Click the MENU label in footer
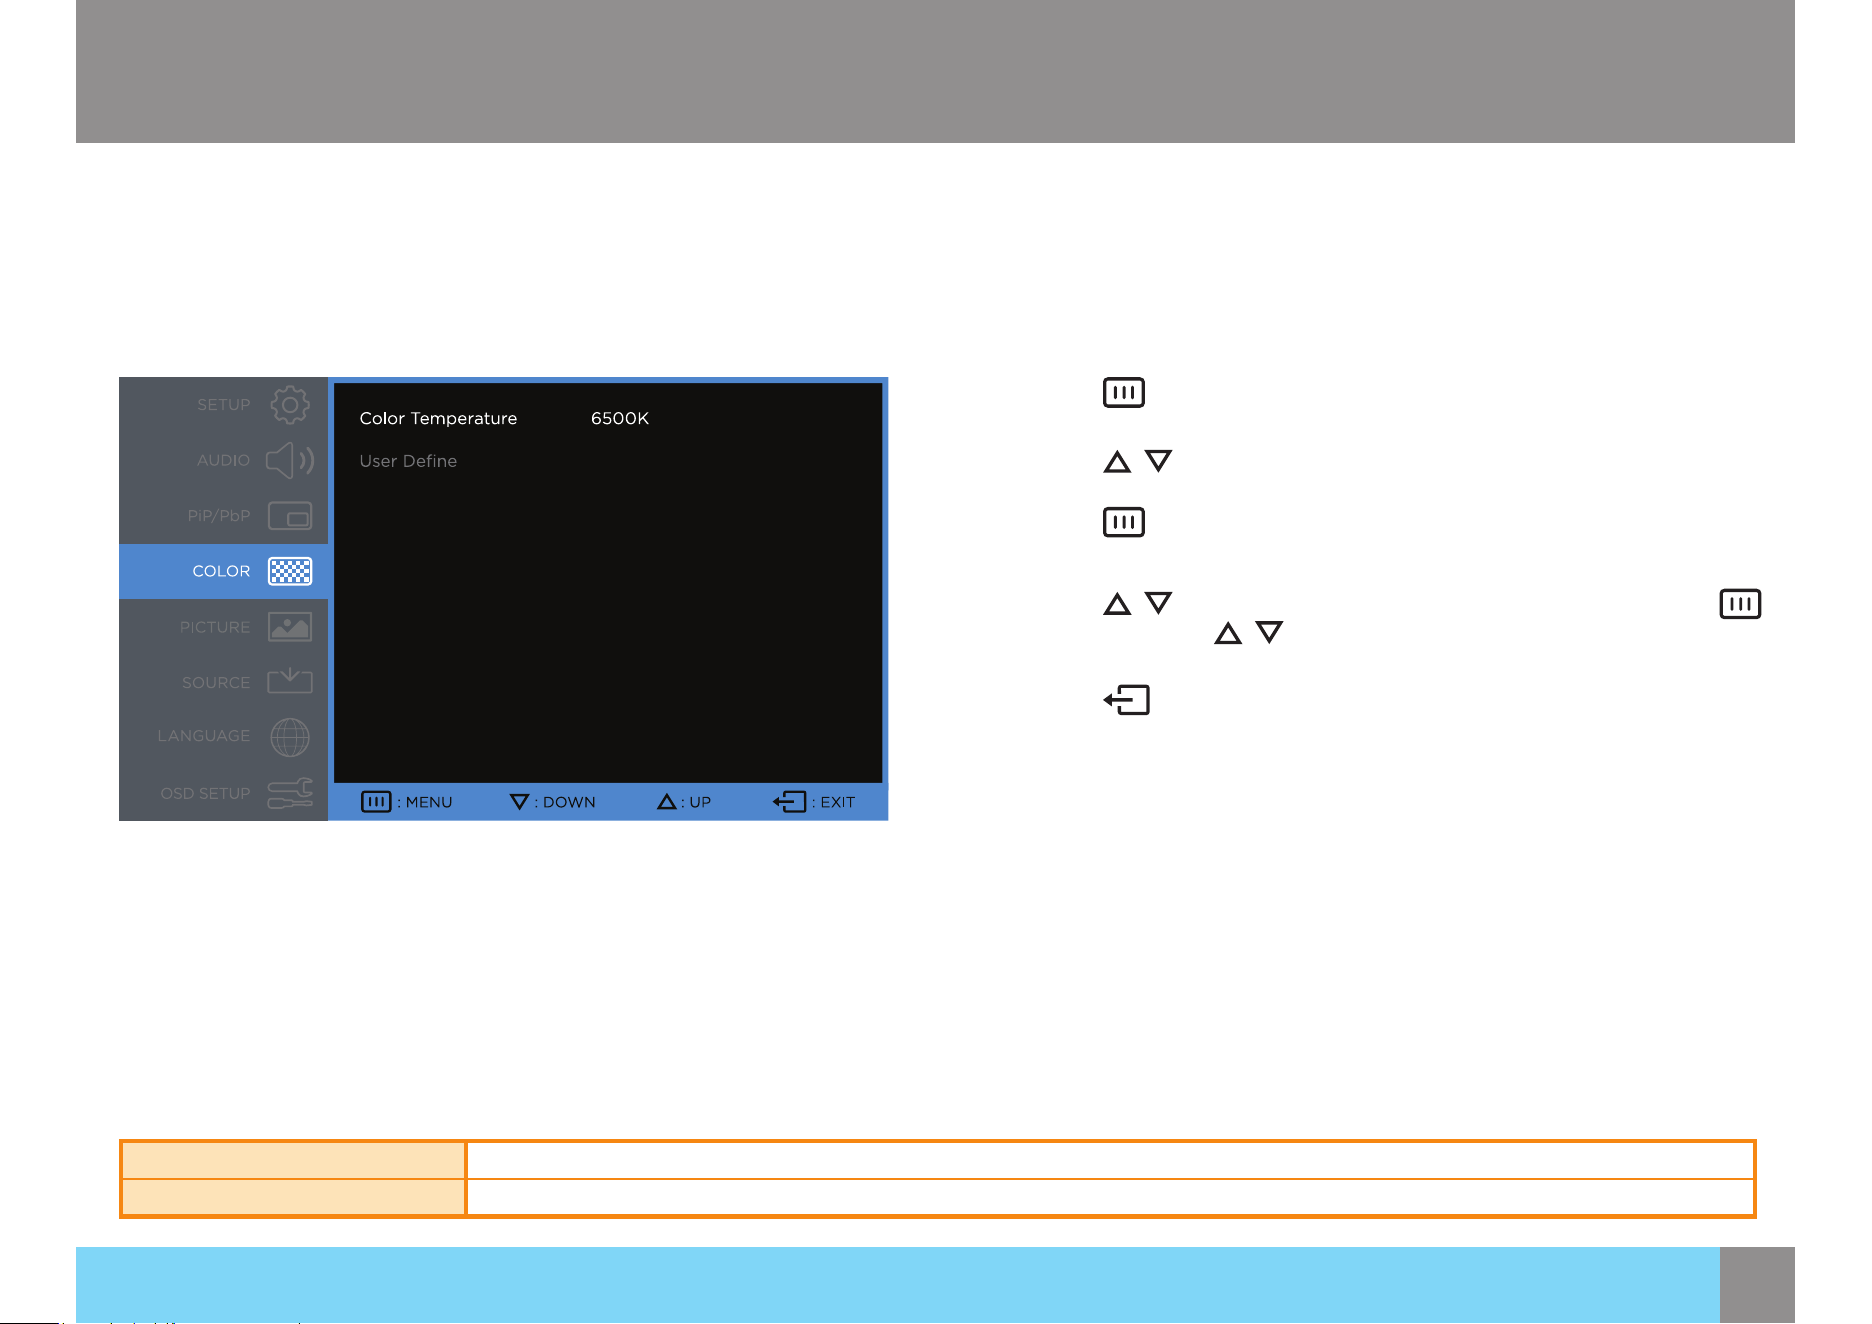1872x1324 pixels. [429, 802]
